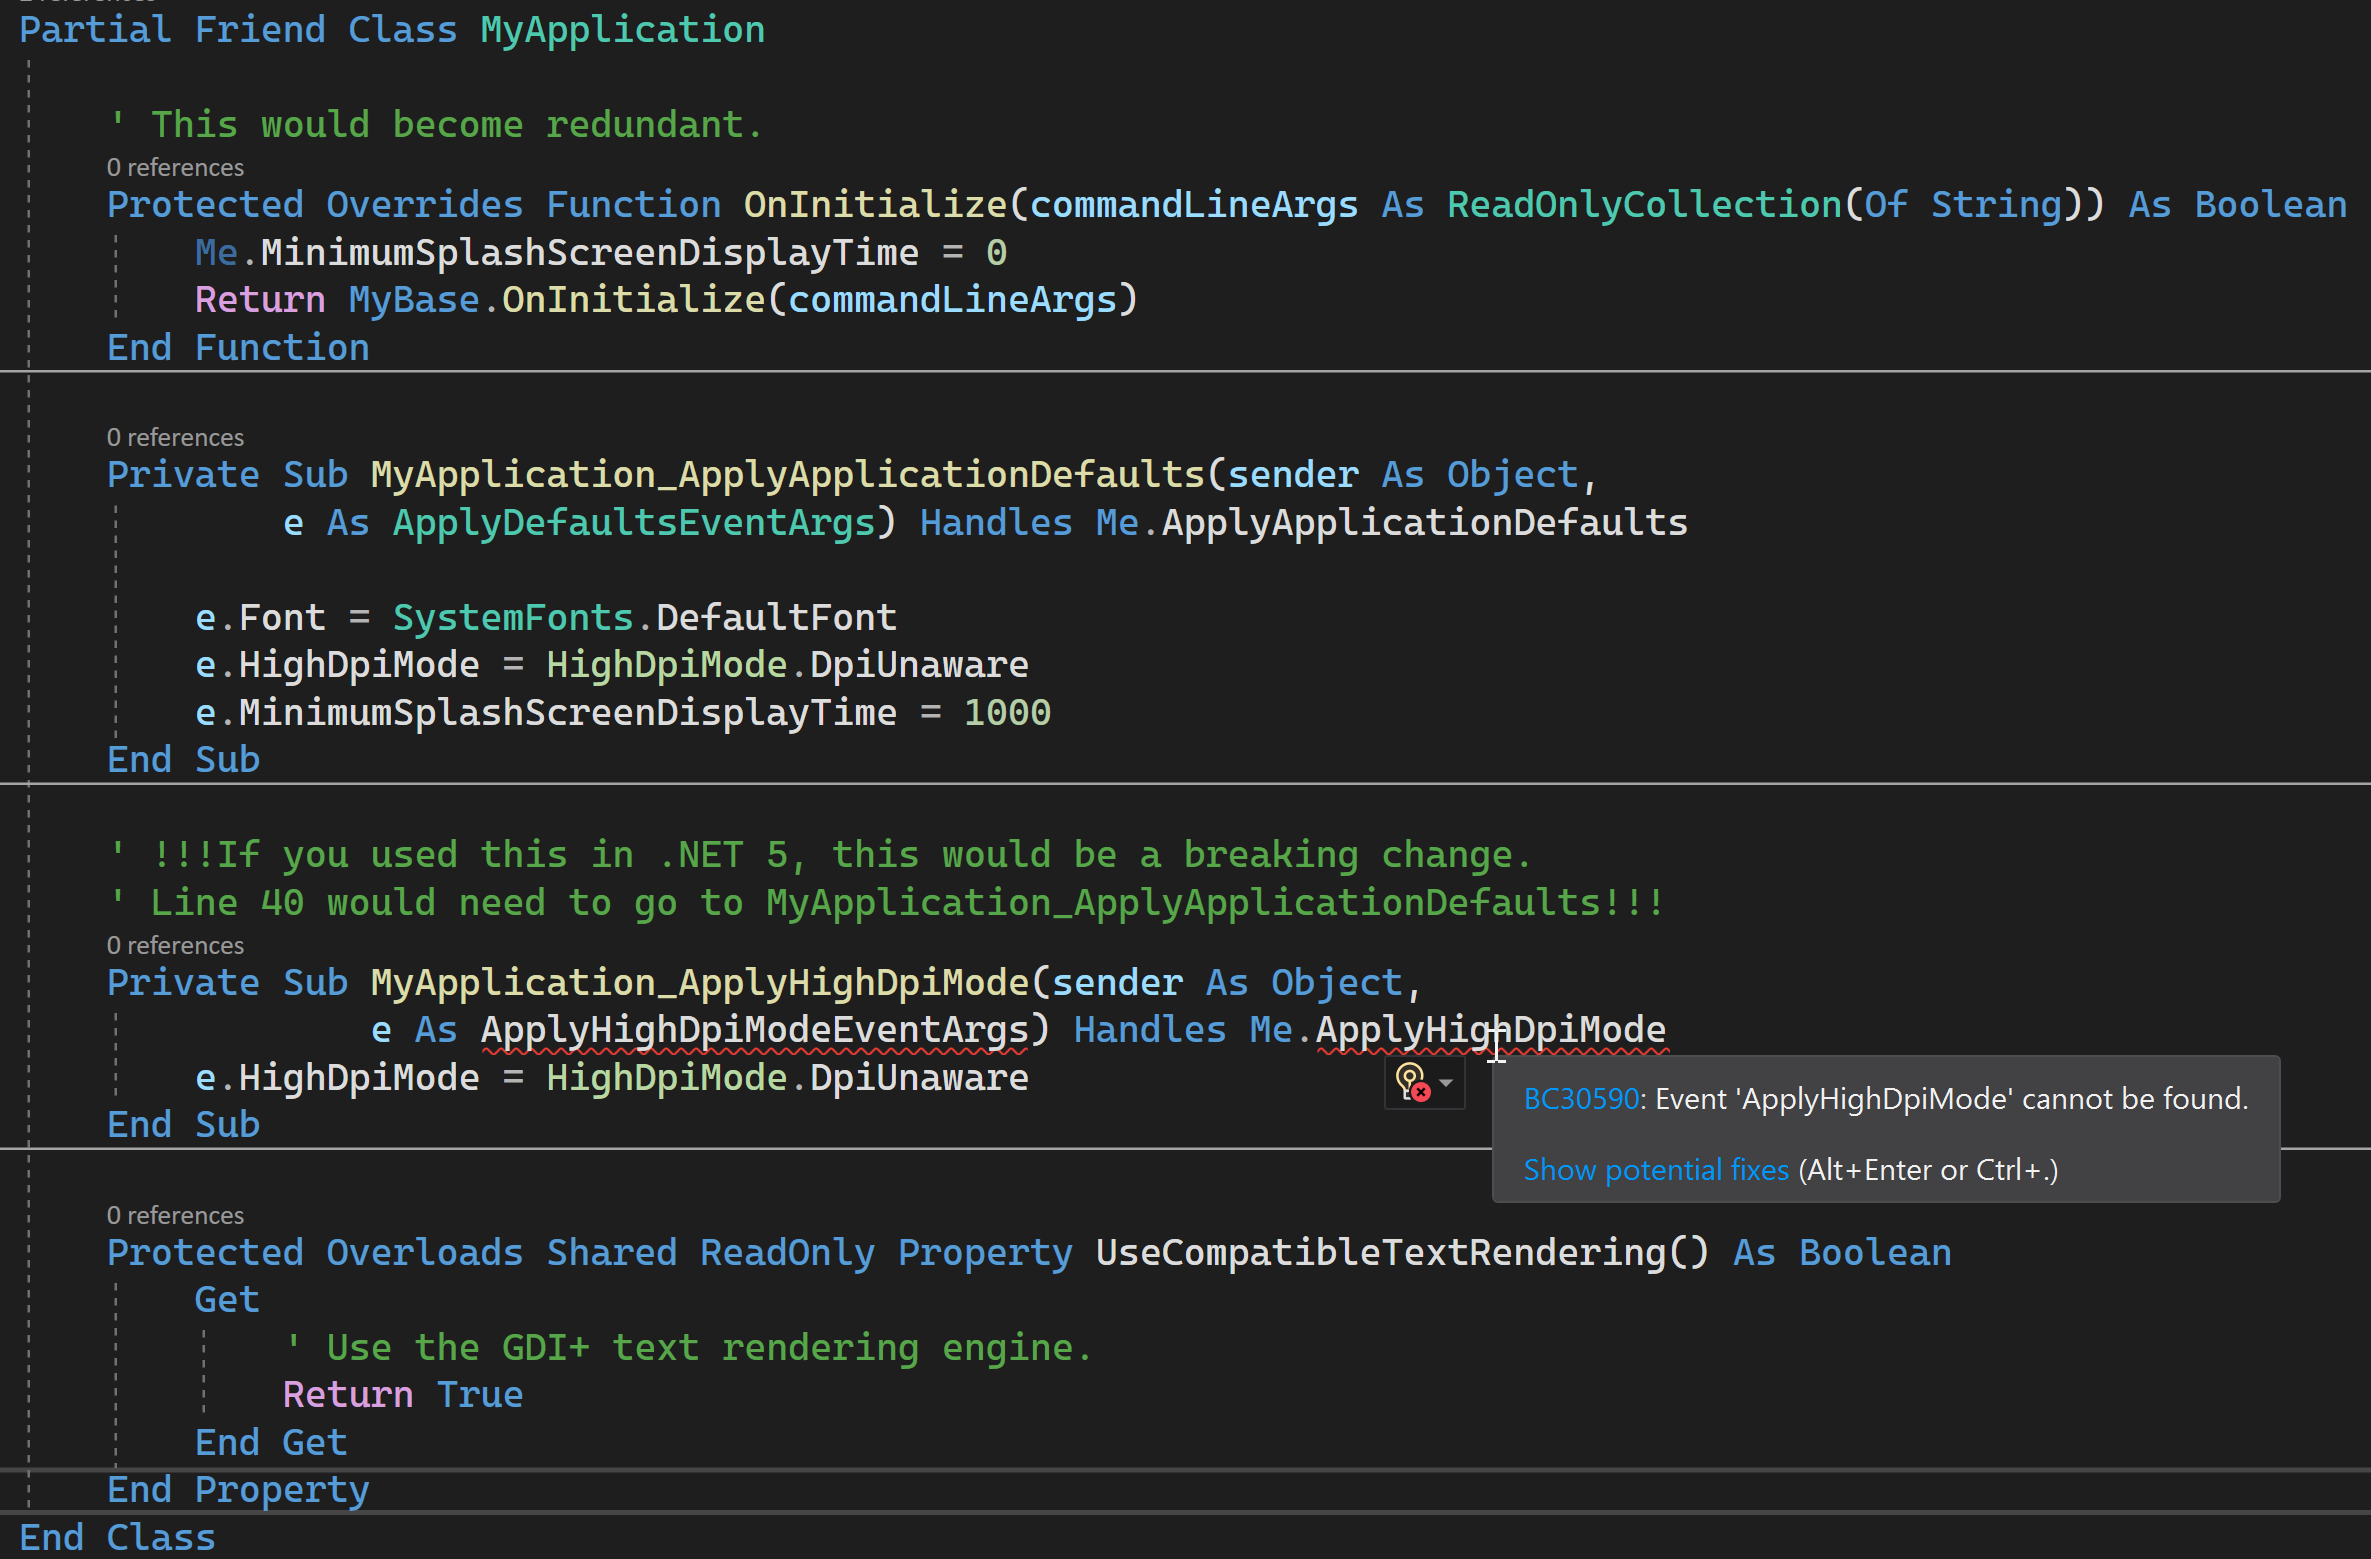2371x1559 pixels.
Task: Click 0 references above UseCompatibleTextRendering property
Action: point(174,1215)
